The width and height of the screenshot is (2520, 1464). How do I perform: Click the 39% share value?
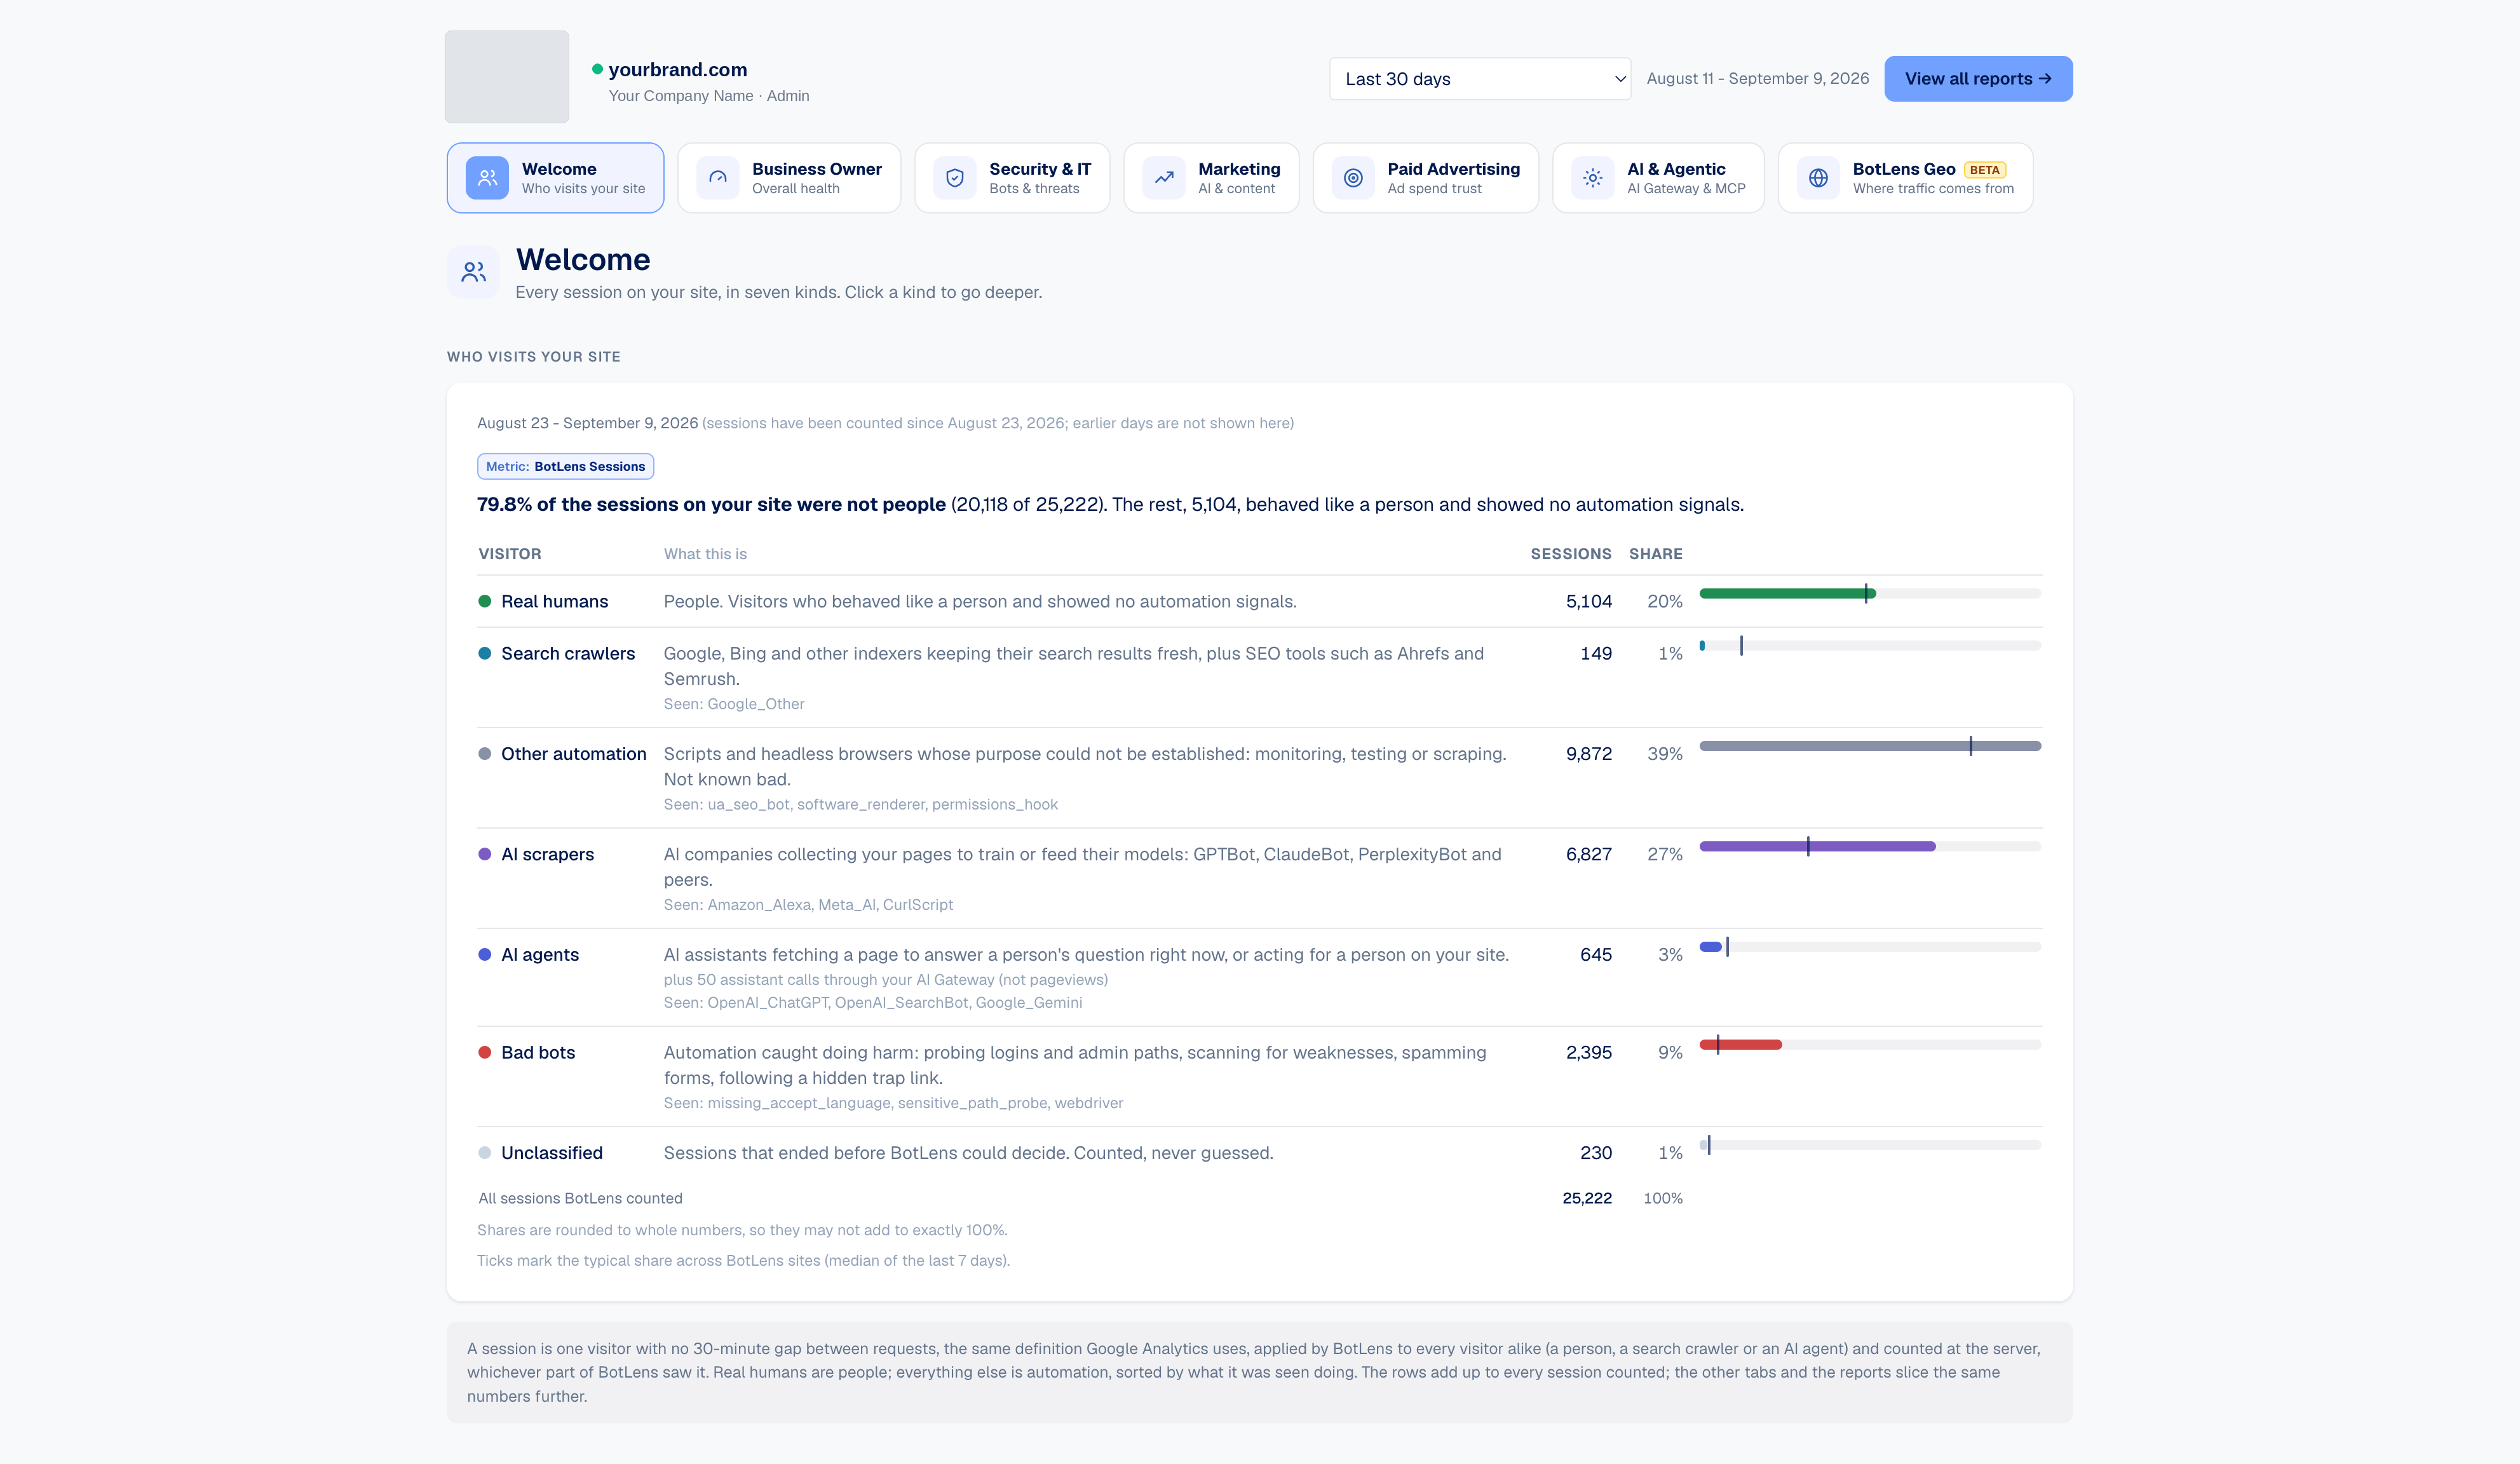coord(1665,754)
